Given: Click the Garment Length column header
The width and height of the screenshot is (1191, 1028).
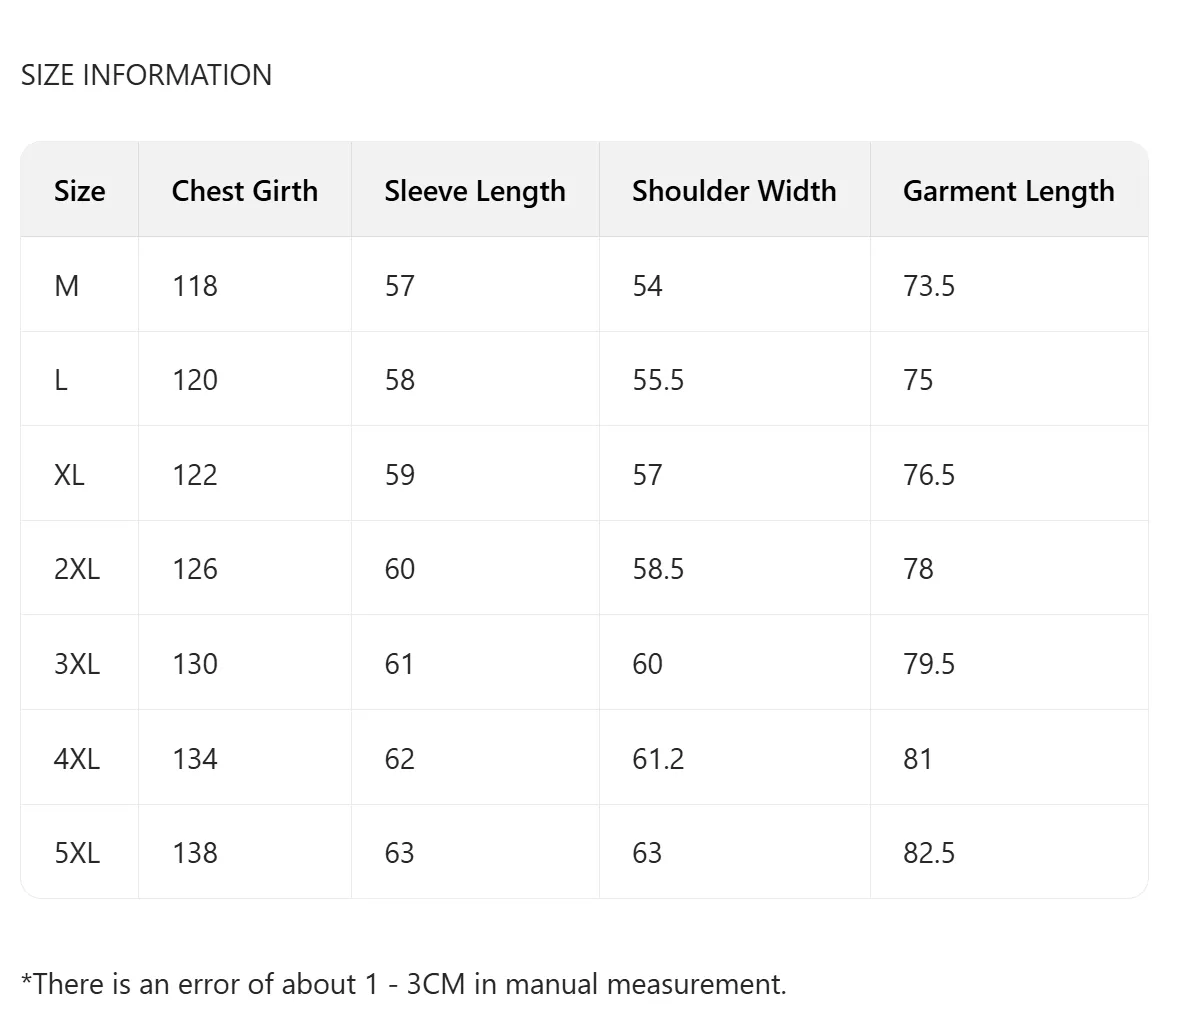Looking at the screenshot, I should point(1008,191).
